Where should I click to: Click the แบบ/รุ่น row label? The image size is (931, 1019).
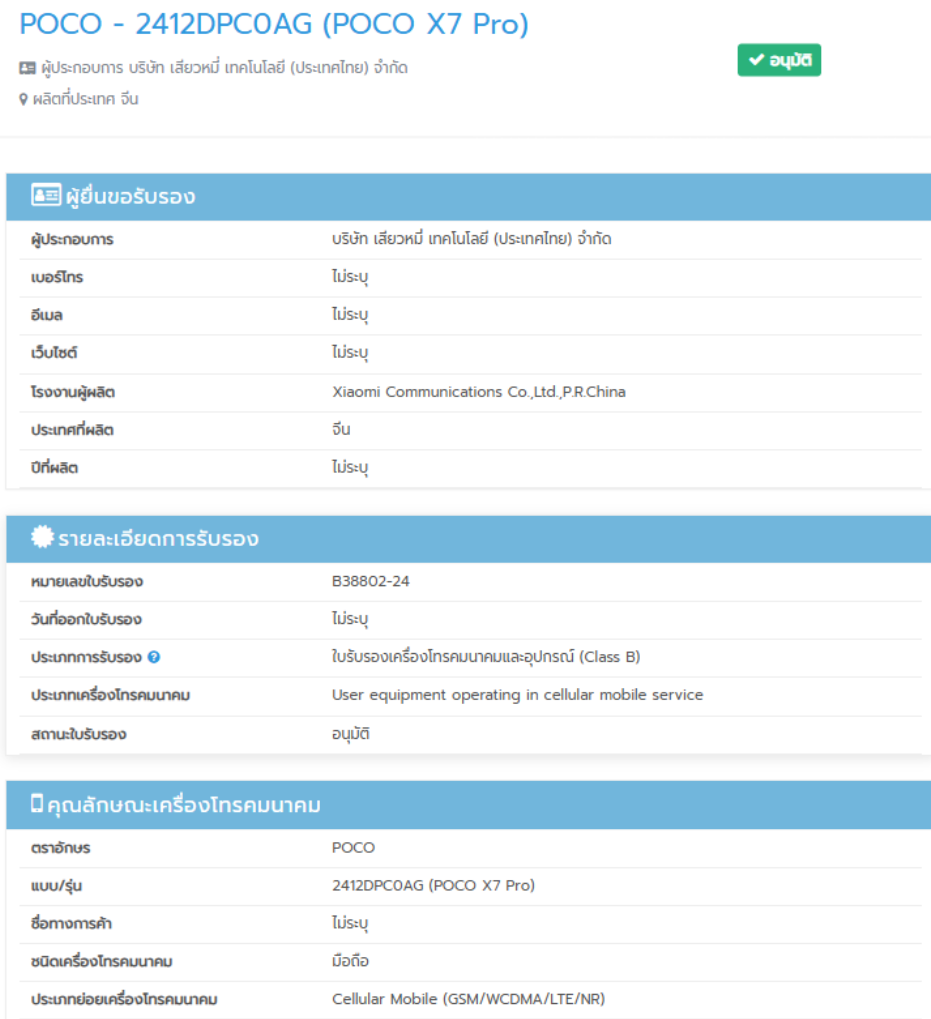pyautogui.click(x=57, y=886)
